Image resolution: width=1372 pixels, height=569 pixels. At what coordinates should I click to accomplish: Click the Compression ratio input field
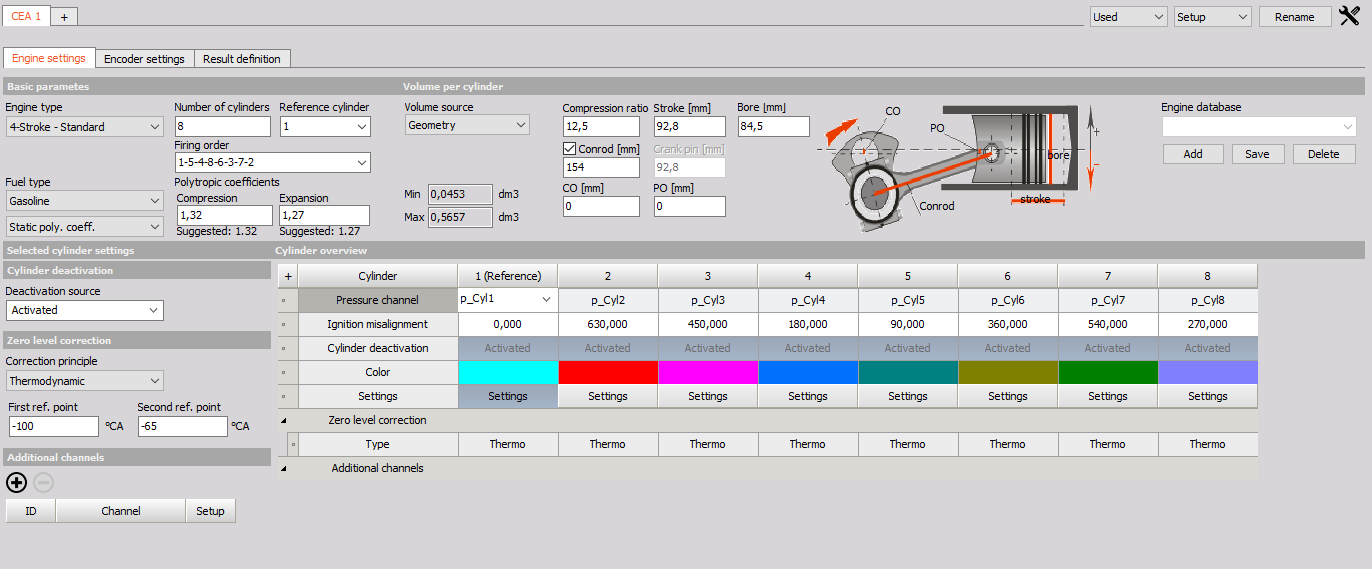coord(601,127)
